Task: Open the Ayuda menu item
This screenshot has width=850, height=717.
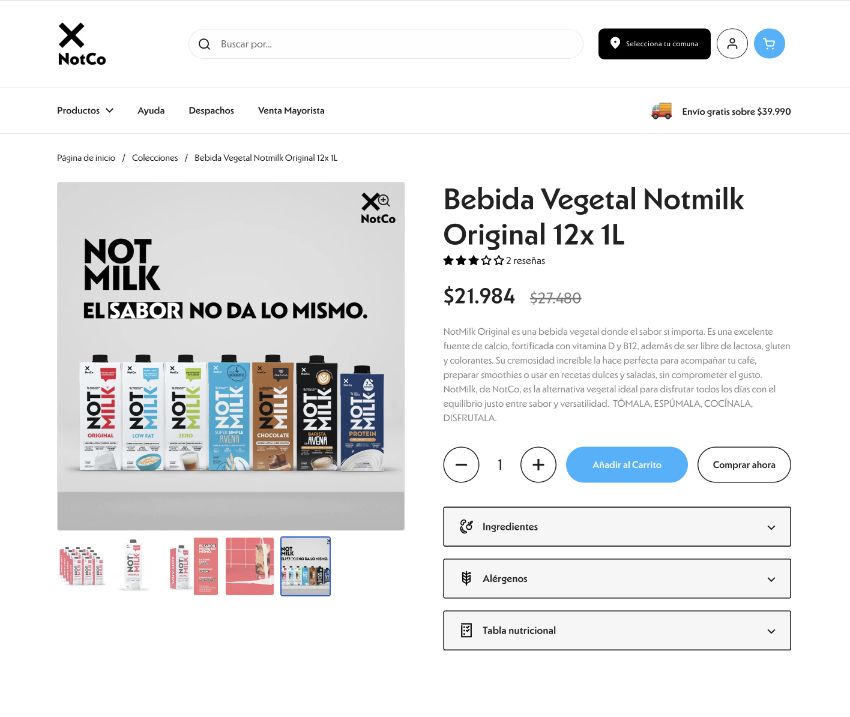Action: (151, 111)
